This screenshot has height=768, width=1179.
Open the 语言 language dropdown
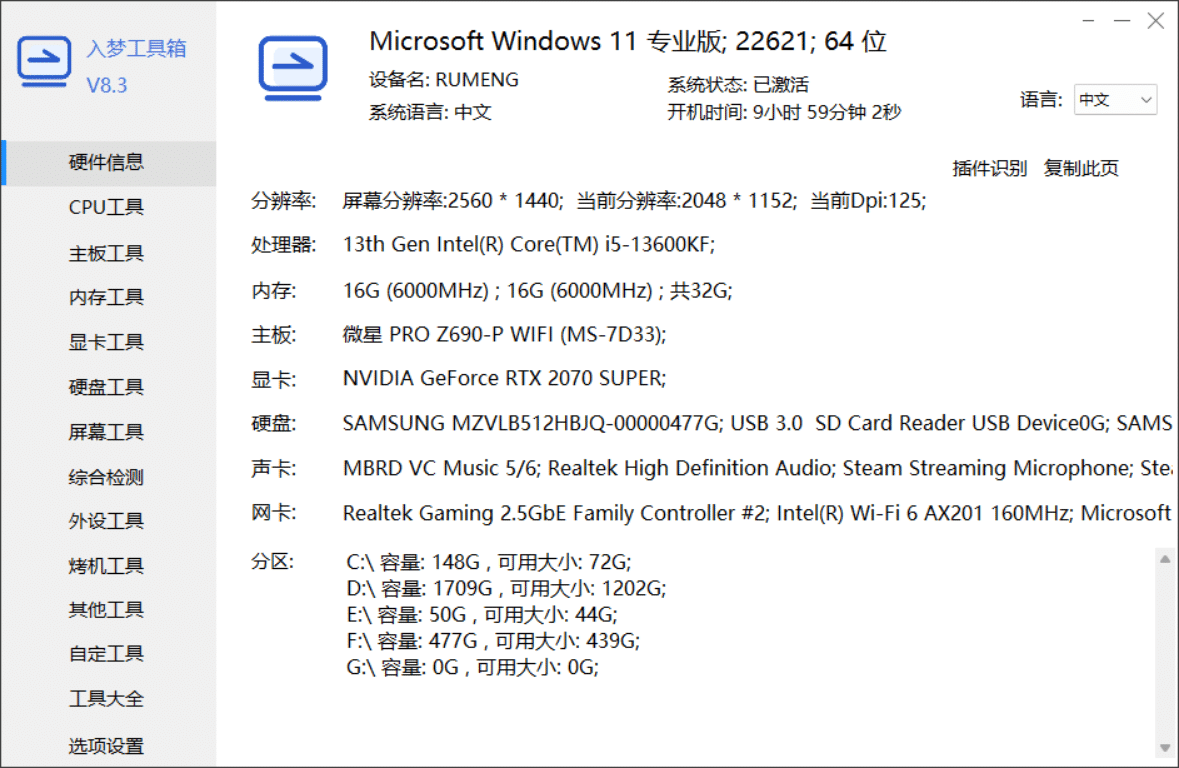click(1115, 100)
